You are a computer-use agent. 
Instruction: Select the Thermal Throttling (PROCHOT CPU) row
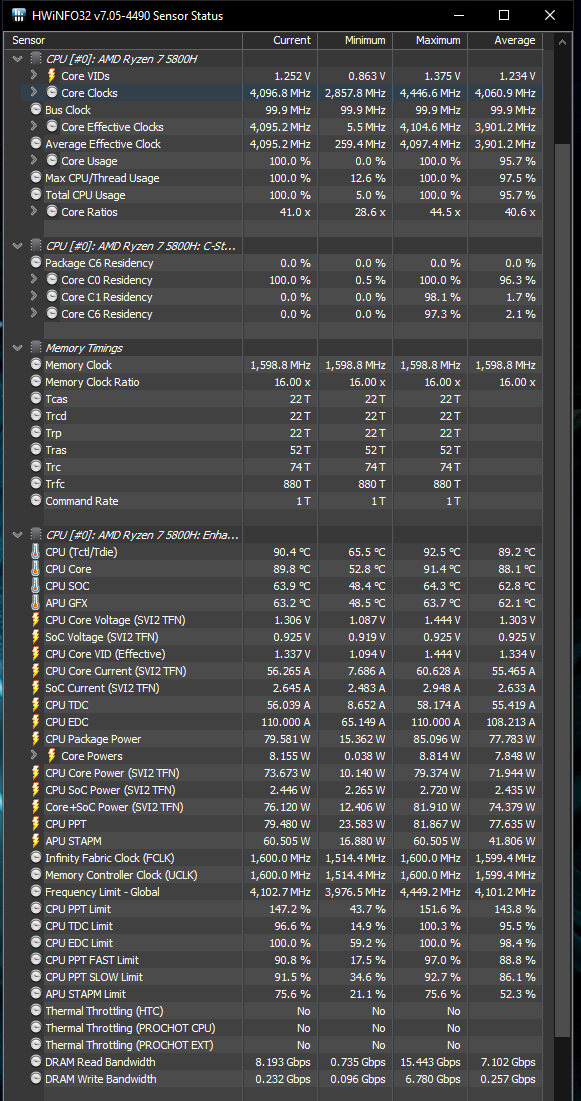click(x=274, y=1028)
